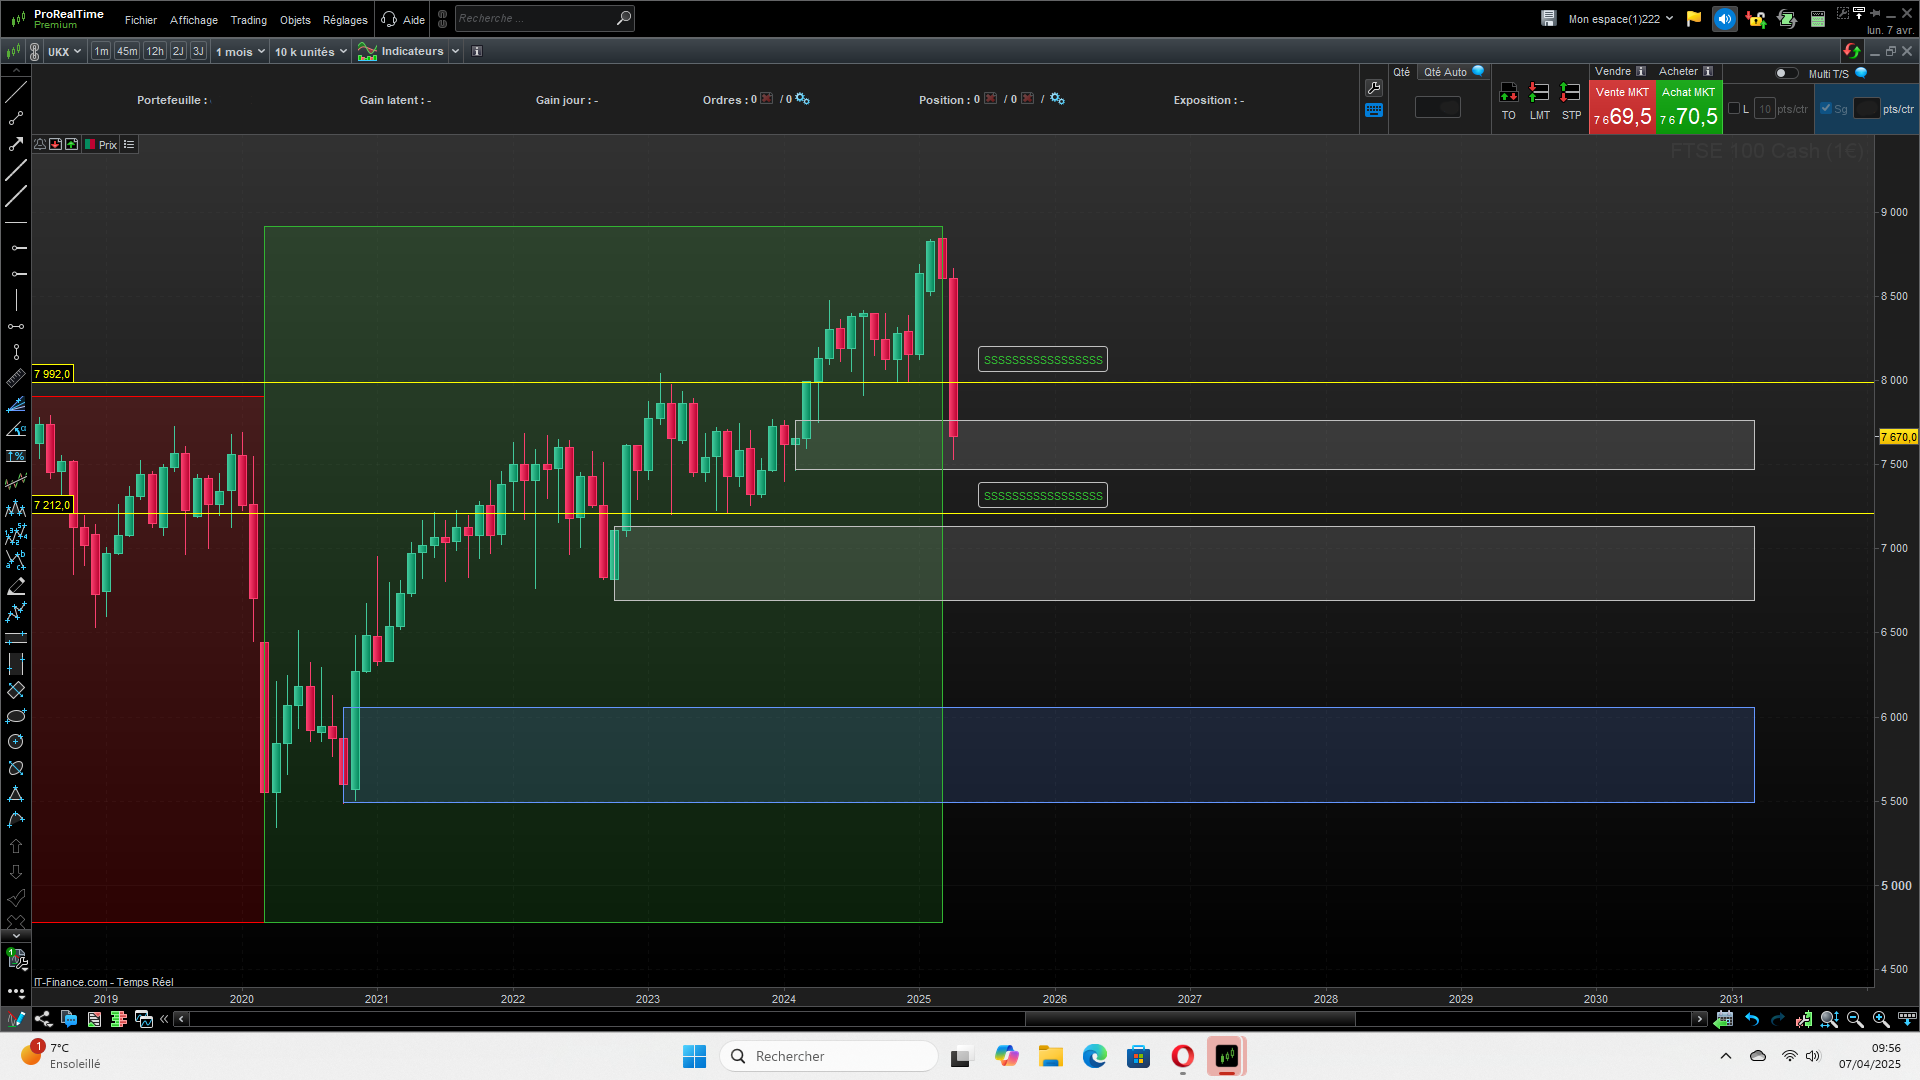The image size is (1920, 1080).
Task: Click the undo arrow in bottom toolbar
Action: click(x=1752, y=1019)
